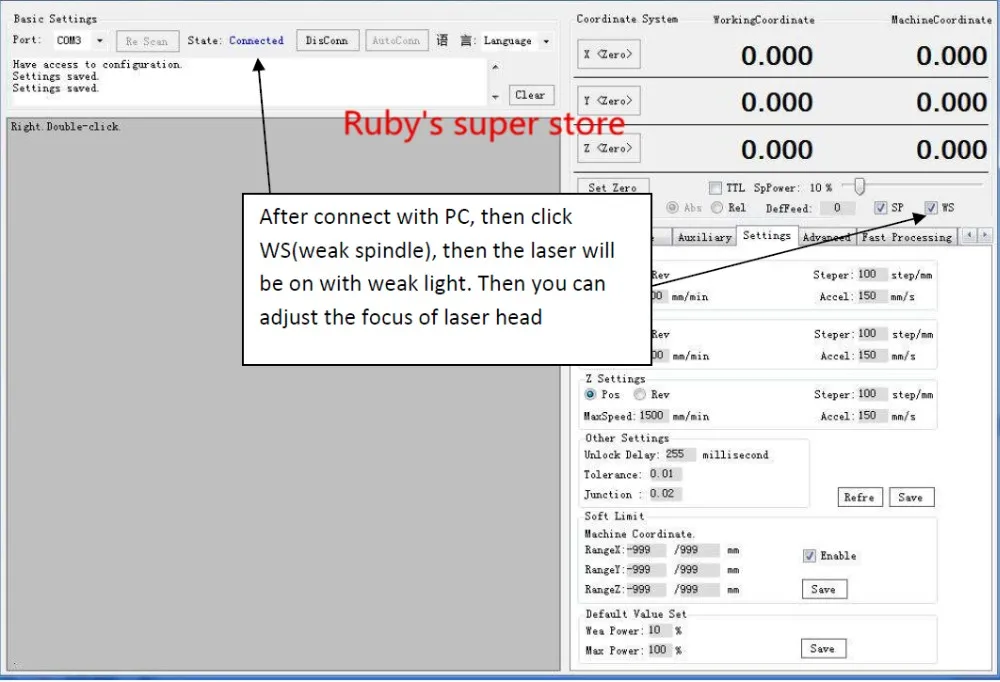Viewport: 1000px width, 682px height.
Task: Click the Z Settings Accel field
Action: click(872, 416)
